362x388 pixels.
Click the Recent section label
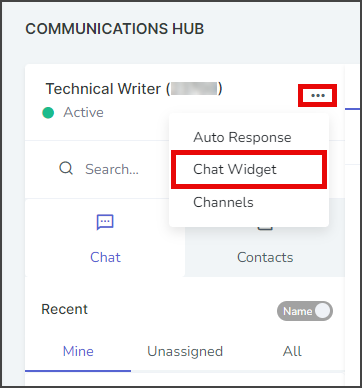click(x=64, y=309)
